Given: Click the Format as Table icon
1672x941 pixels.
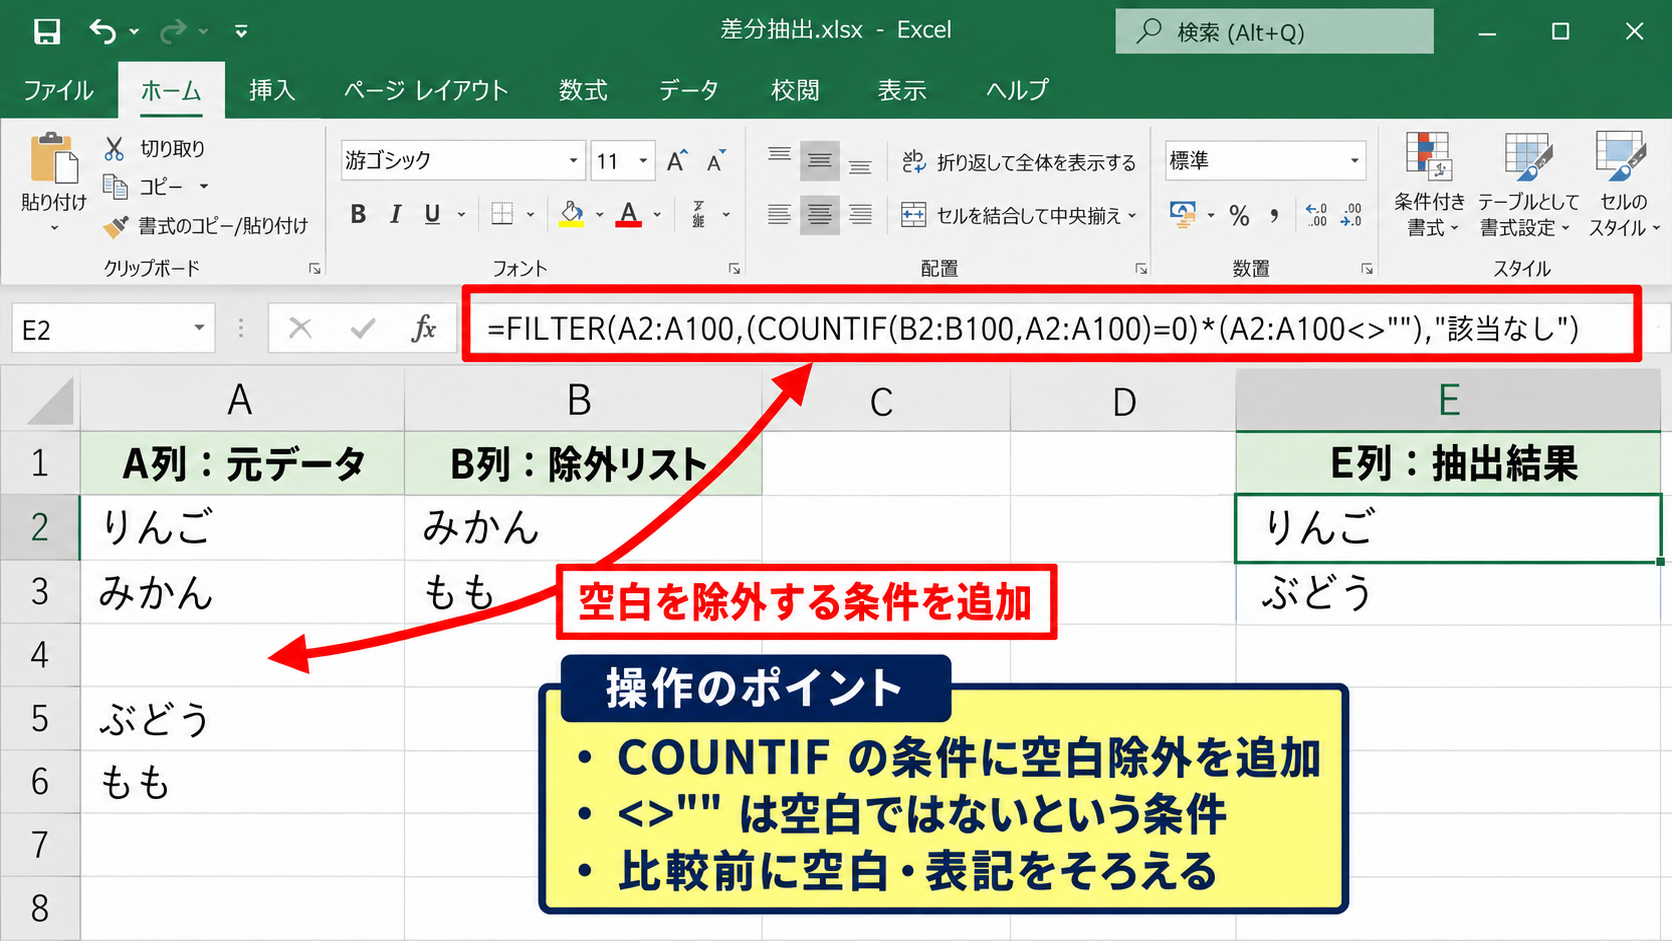Looking at the screenshot, I should click(x=1528, y=156).
